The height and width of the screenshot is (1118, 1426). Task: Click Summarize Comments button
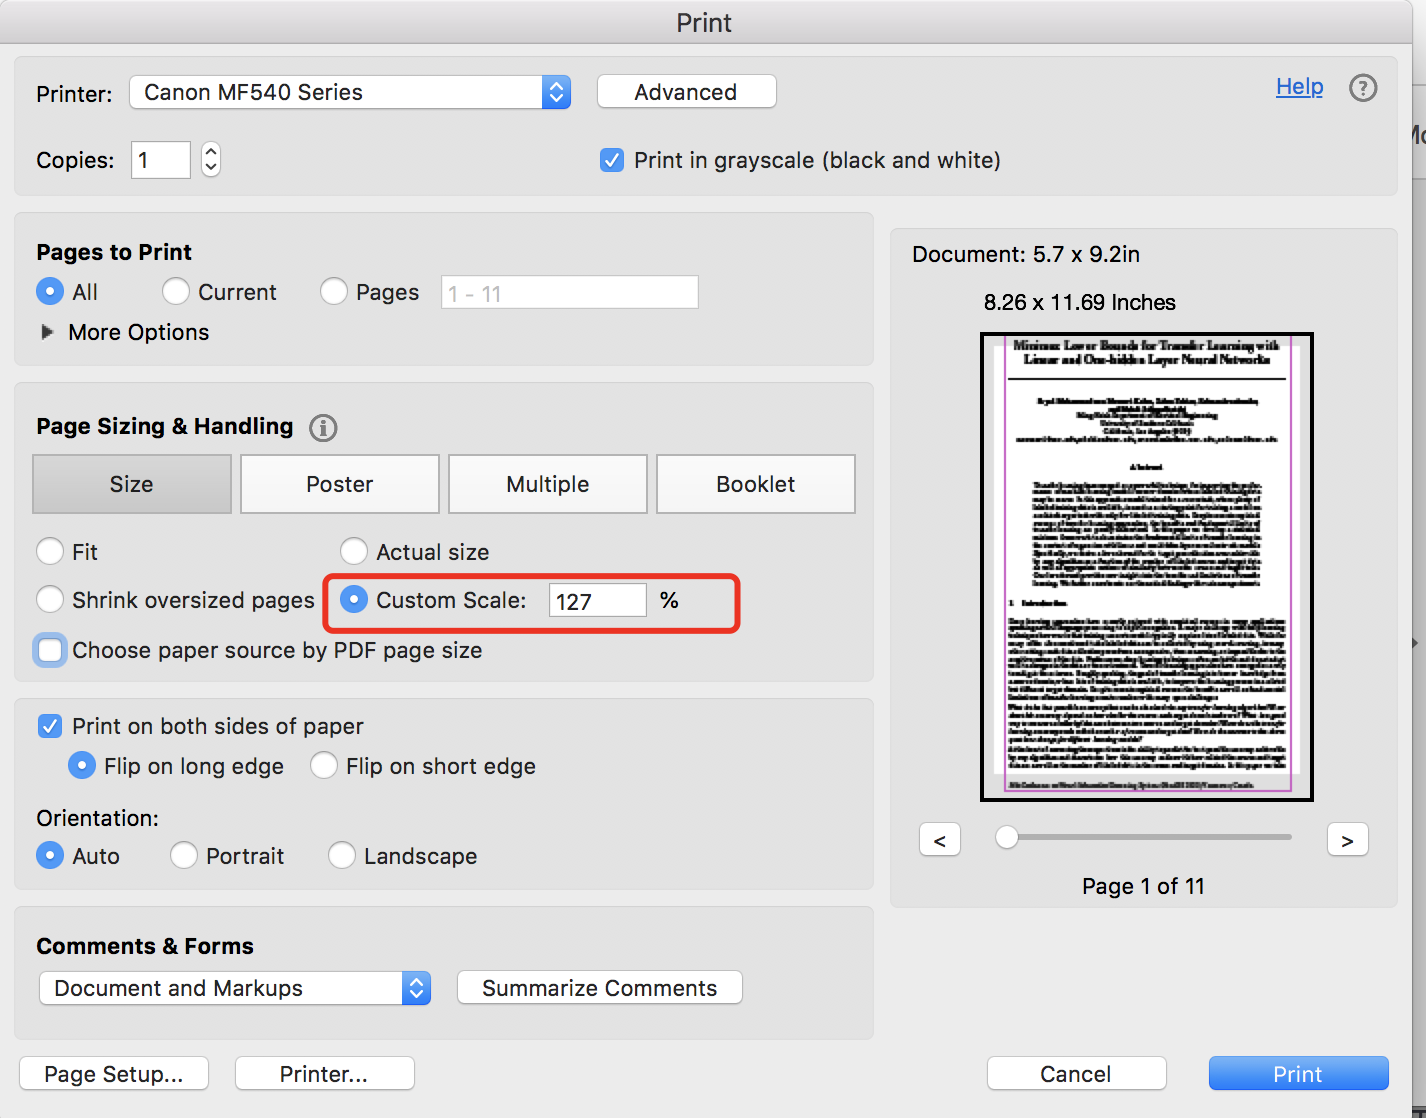(600, 988)
